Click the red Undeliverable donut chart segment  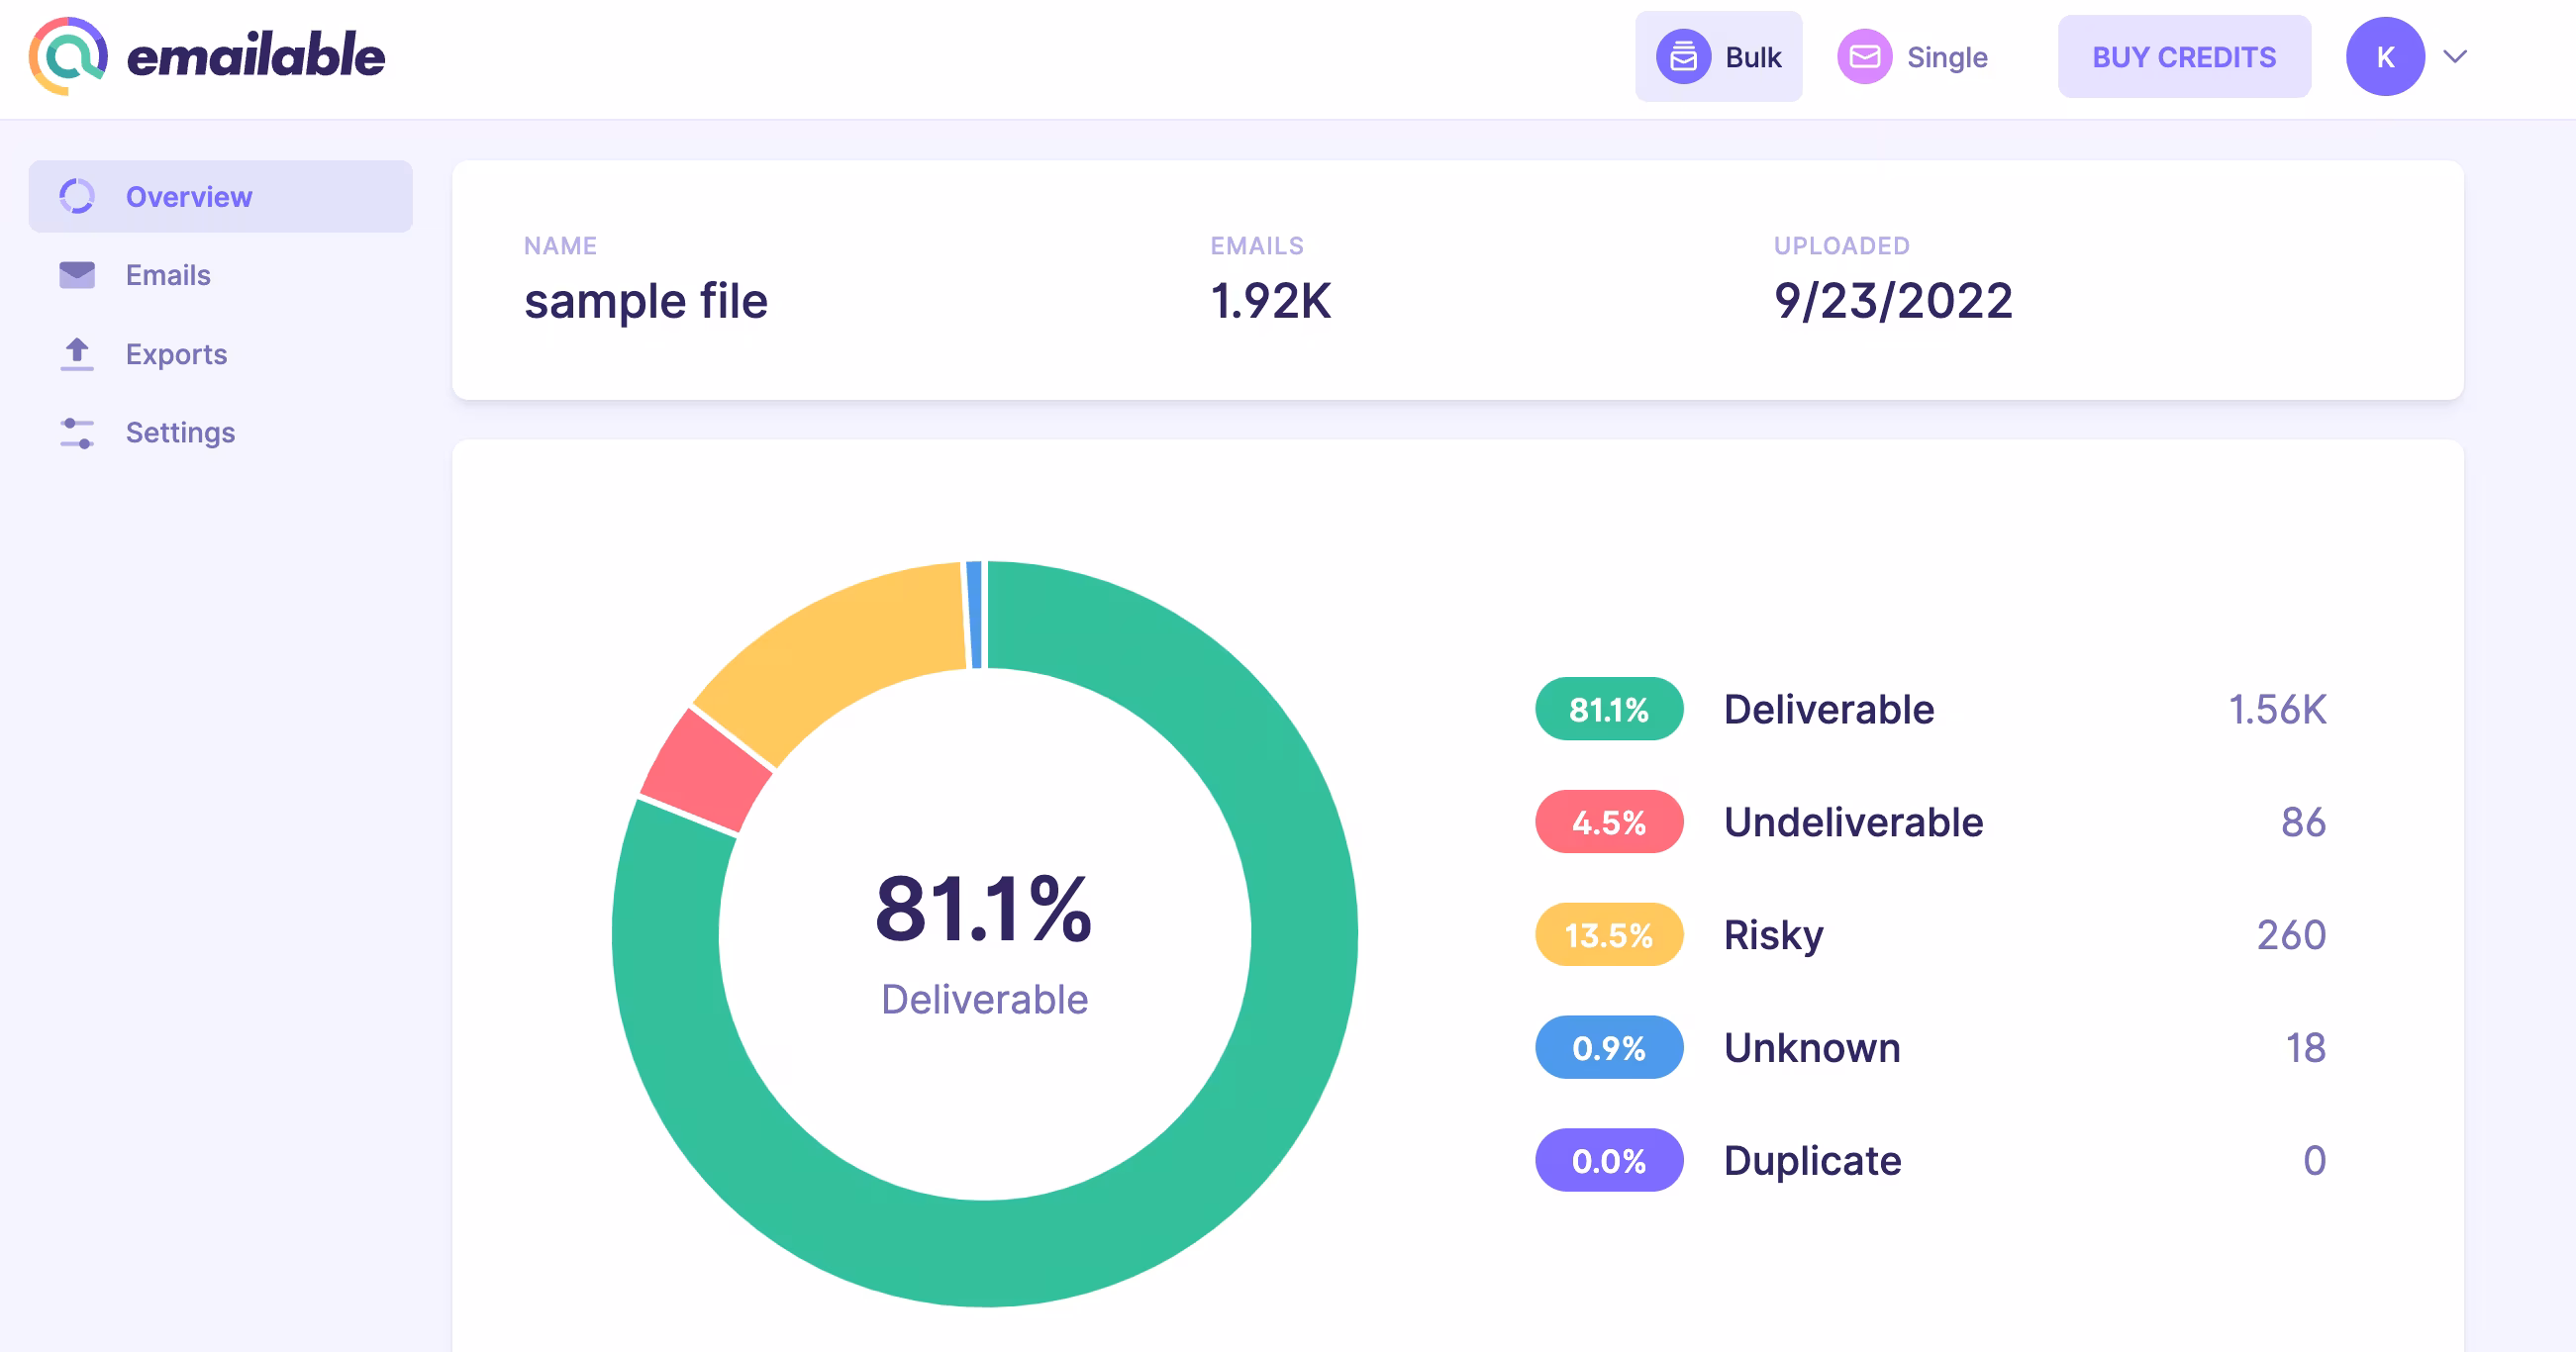pos(706,771)
